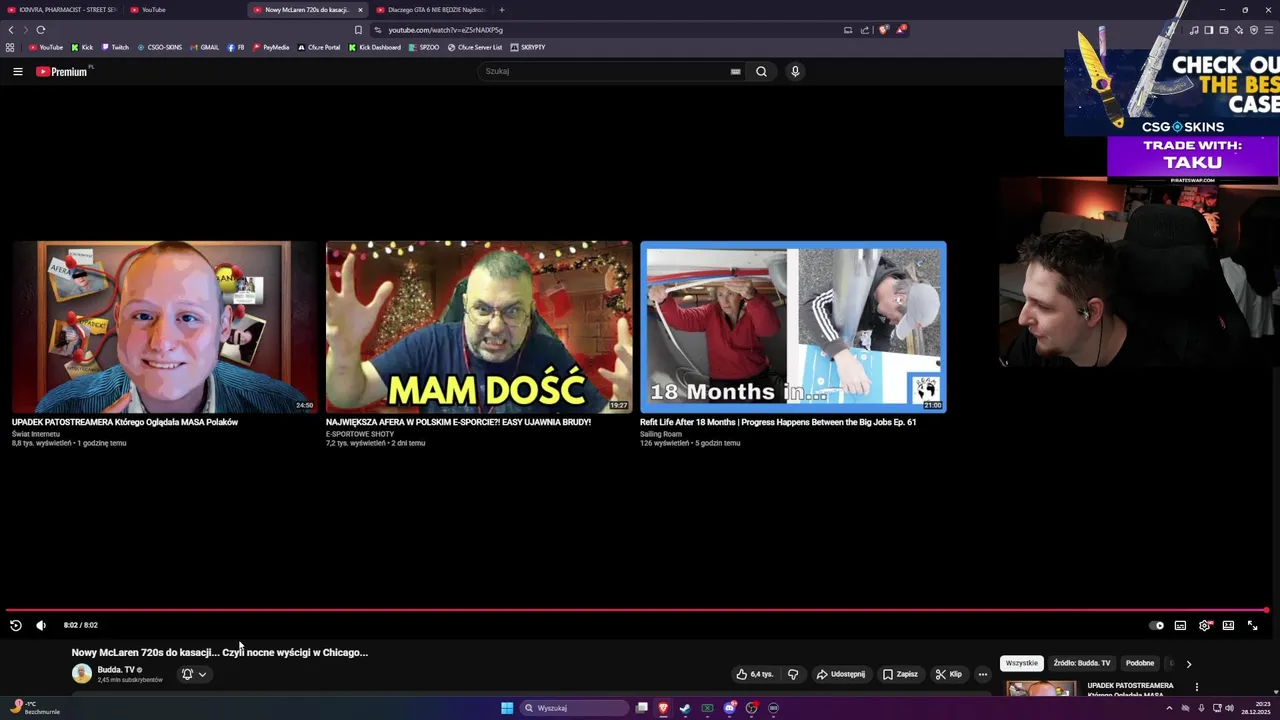Select the Źródło: Budda. TV chip
Viewport: 1280px width, 720px height.
(x=1082, y=663)
